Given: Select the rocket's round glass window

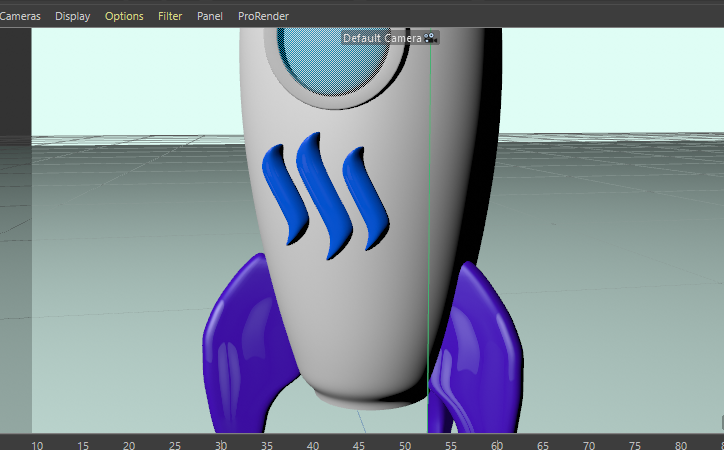Looking at the screenshot, I should point(332,60).
